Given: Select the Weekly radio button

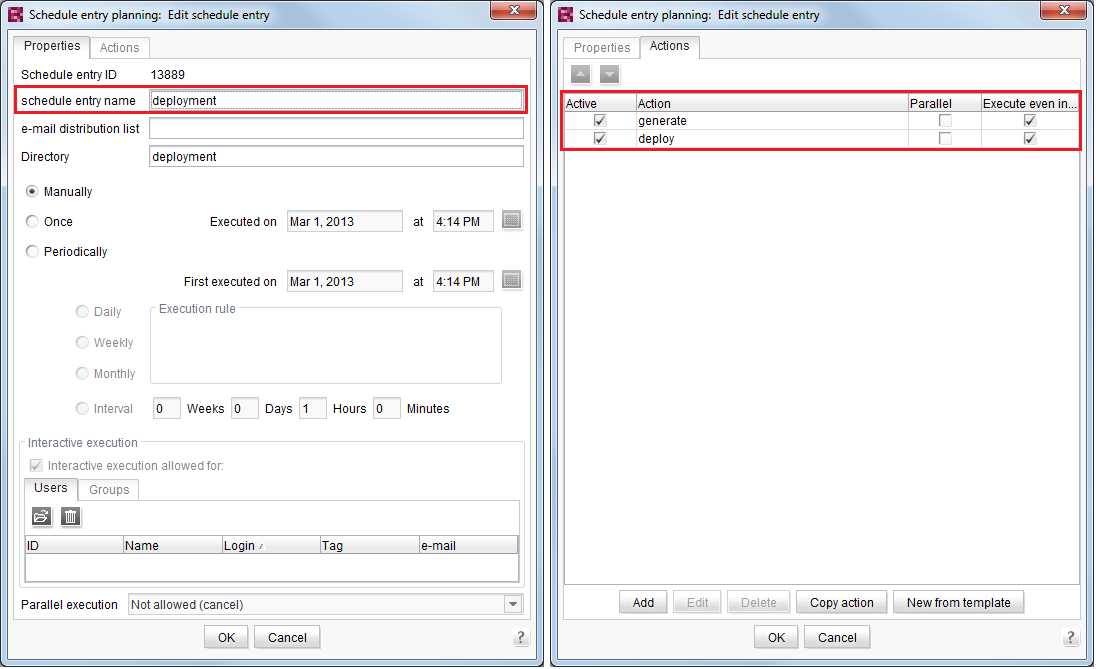Looking at the screenshot, I should point(82,342).
